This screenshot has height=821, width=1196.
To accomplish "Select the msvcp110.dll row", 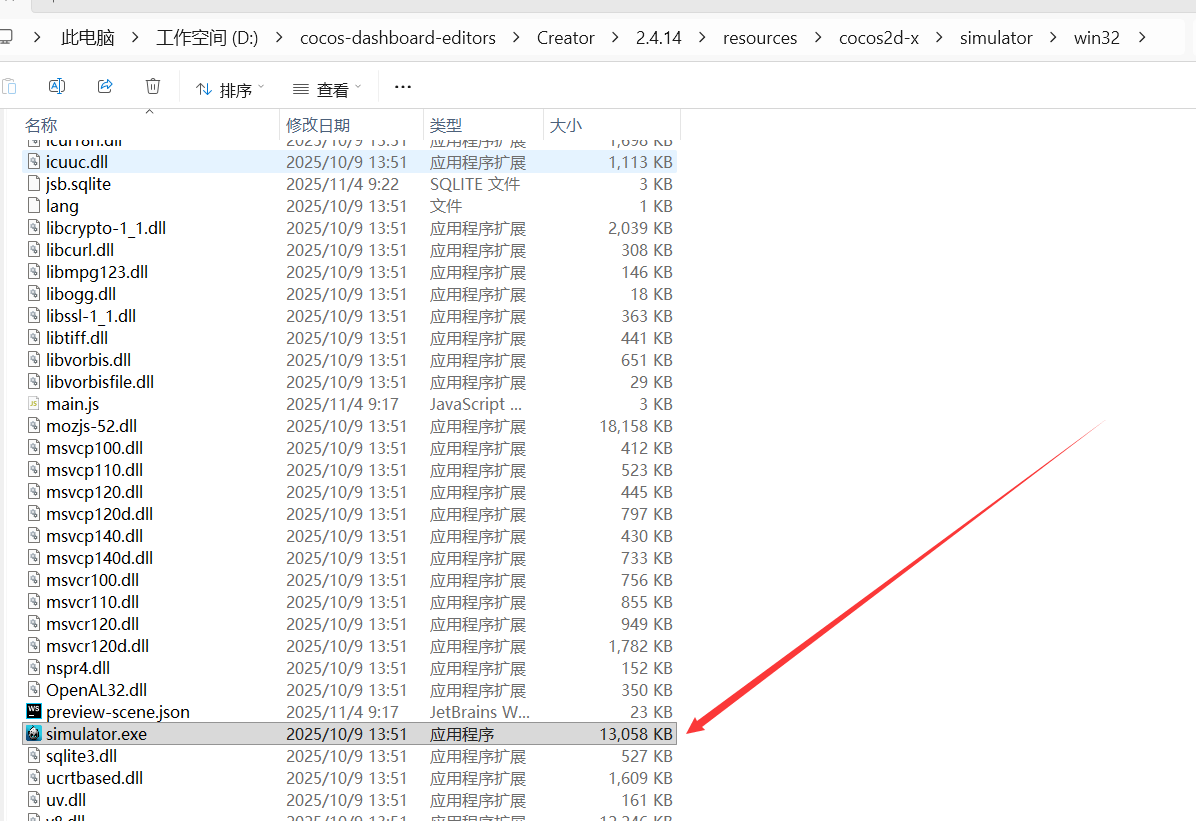I will coord(349,470).
